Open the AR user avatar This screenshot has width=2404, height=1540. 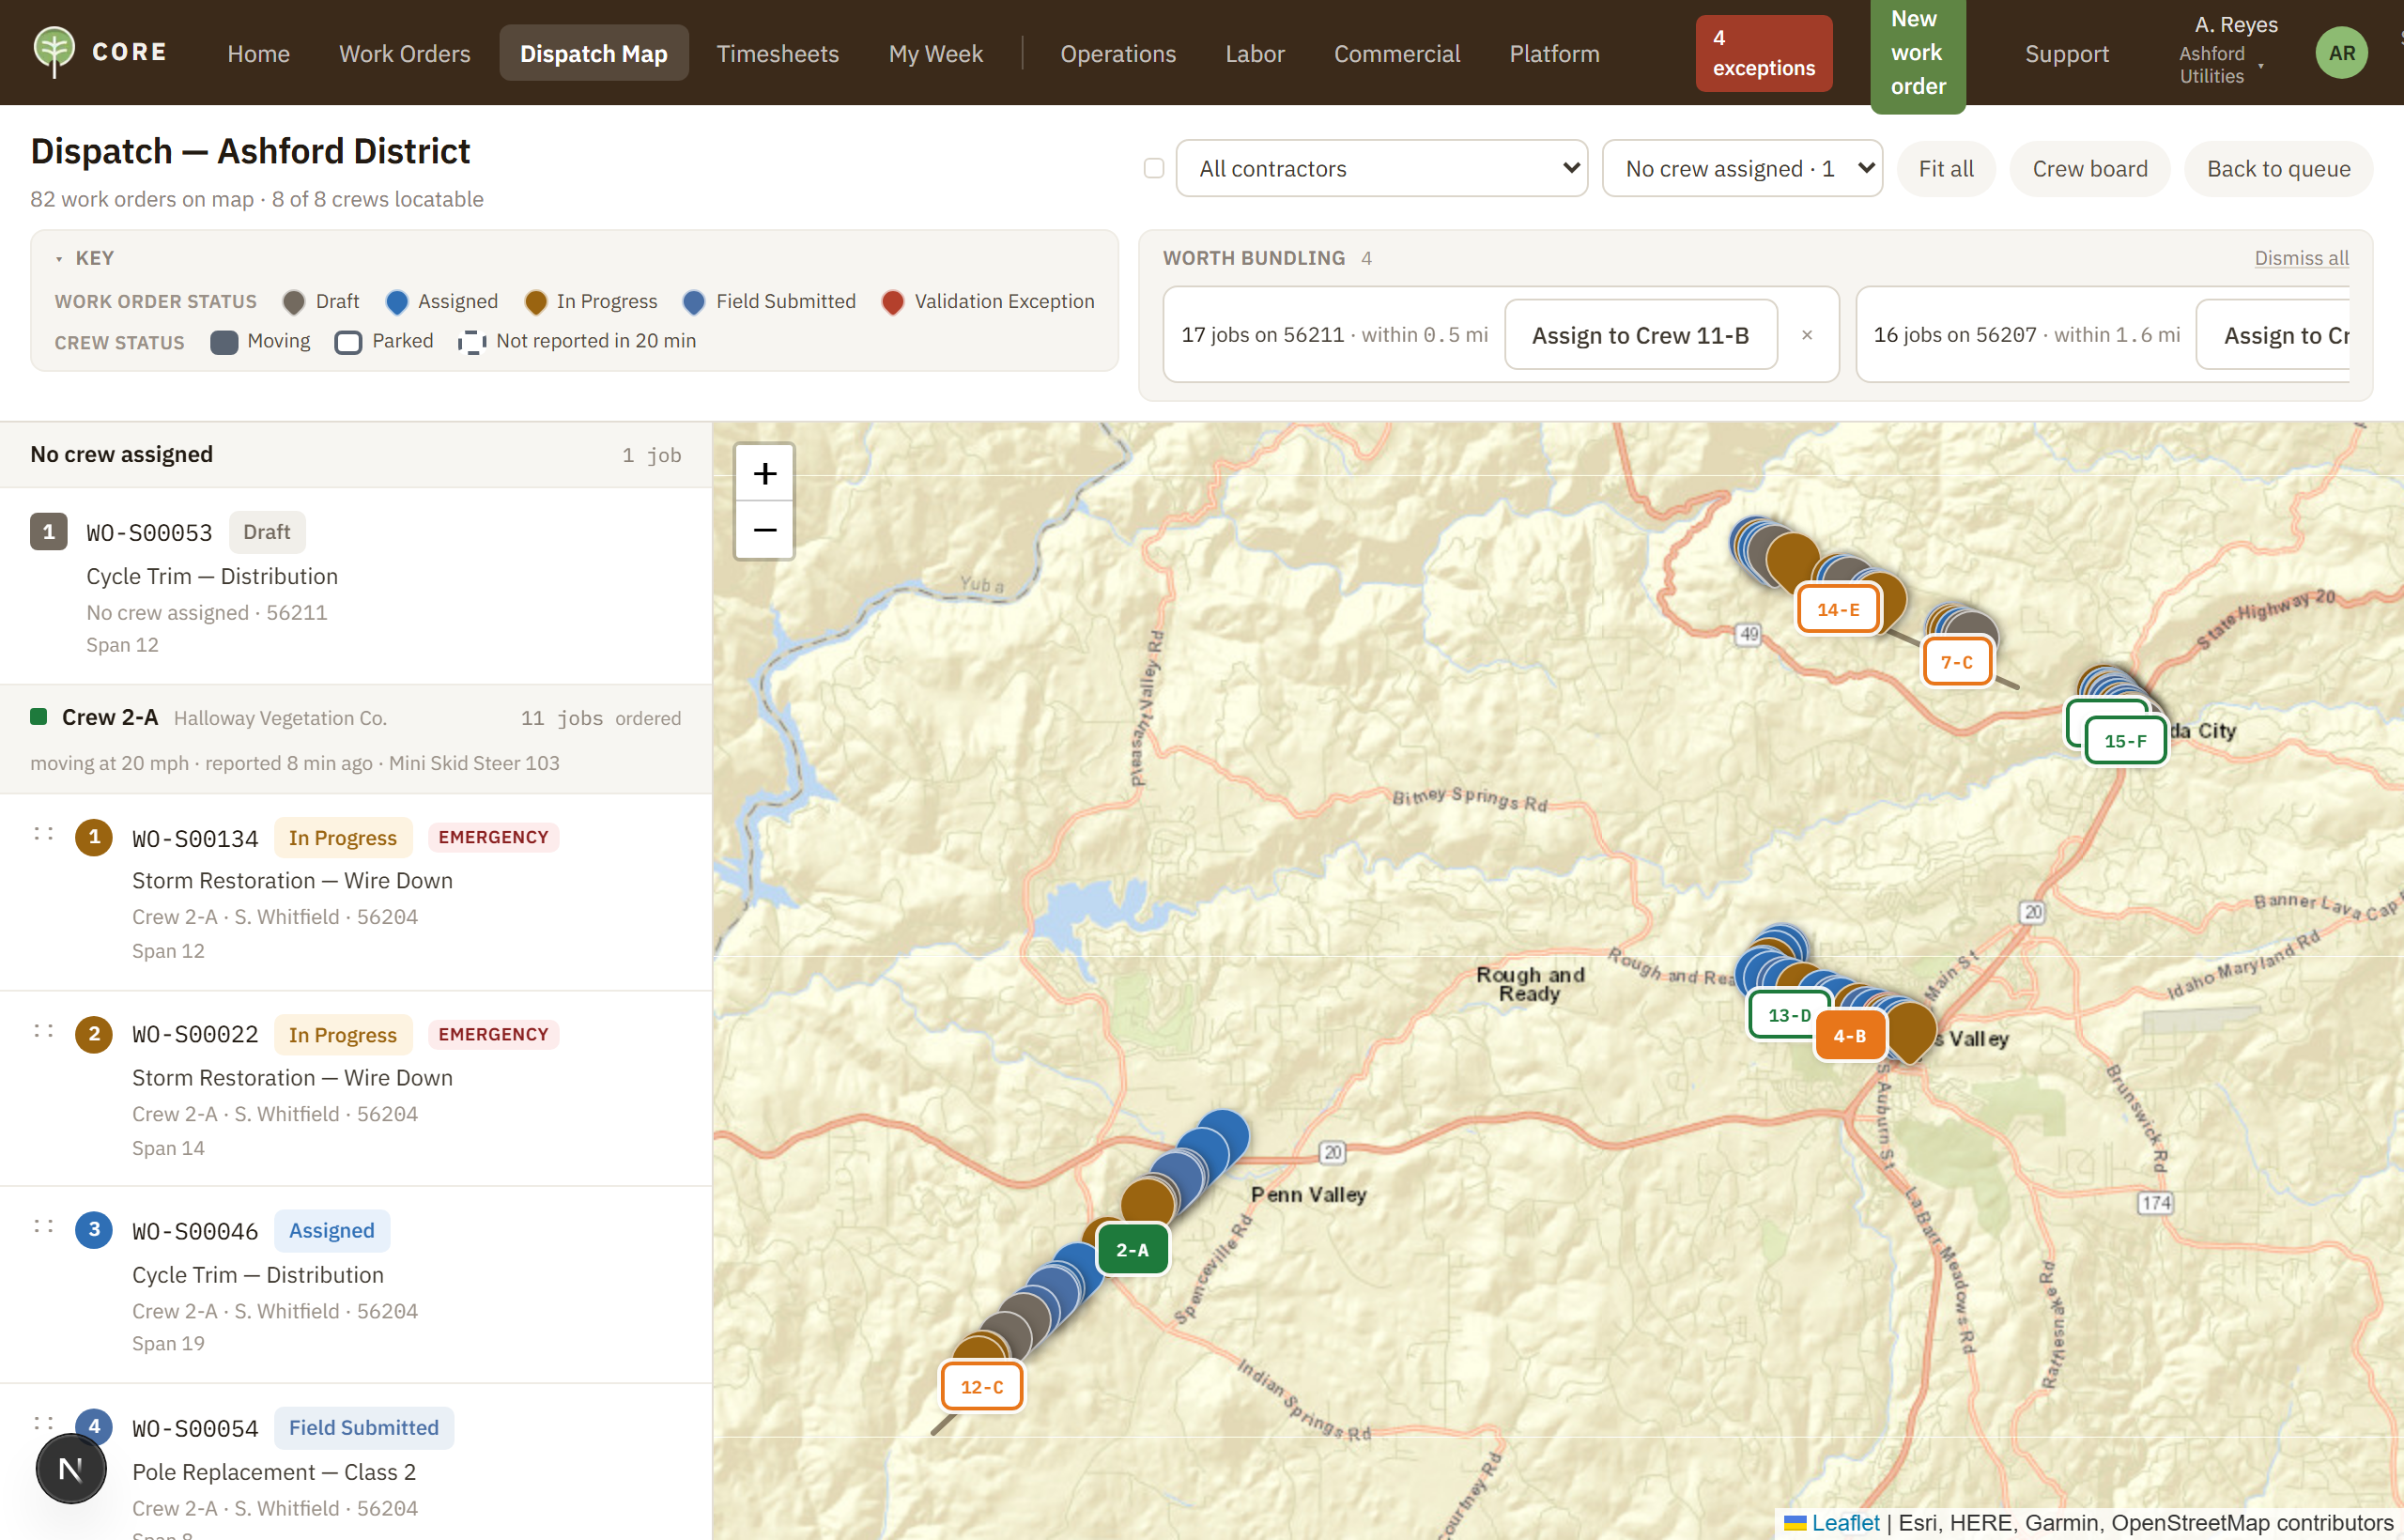coord(2341,52)
